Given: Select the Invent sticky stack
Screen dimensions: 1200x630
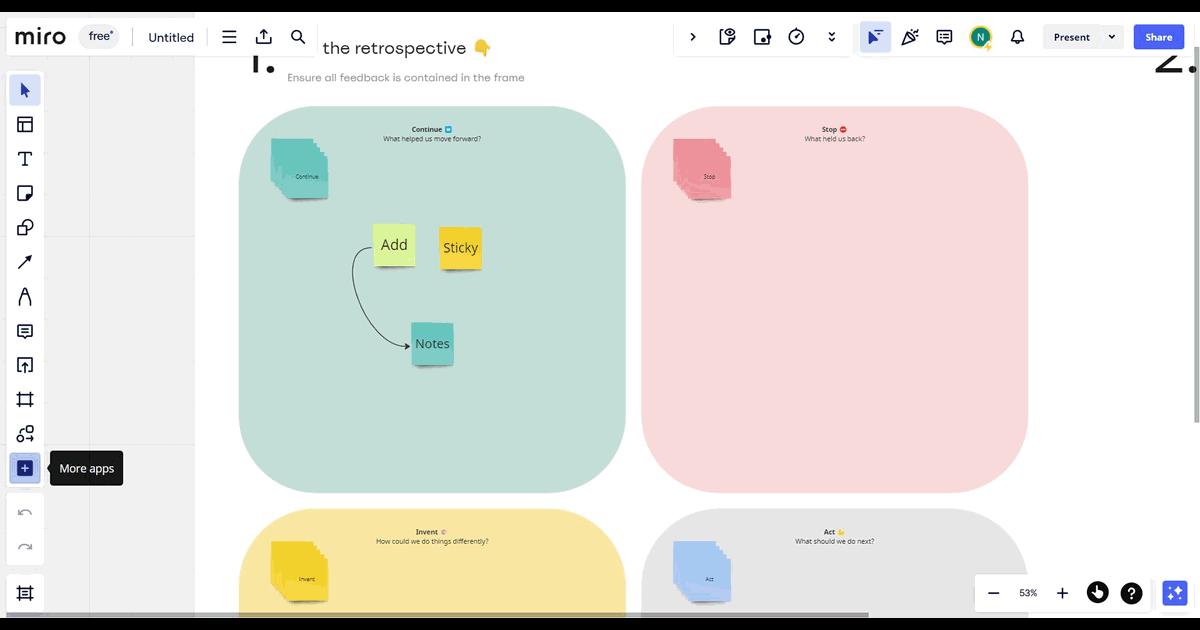Looking at the screenshot, I should click(x=300, y=572).
